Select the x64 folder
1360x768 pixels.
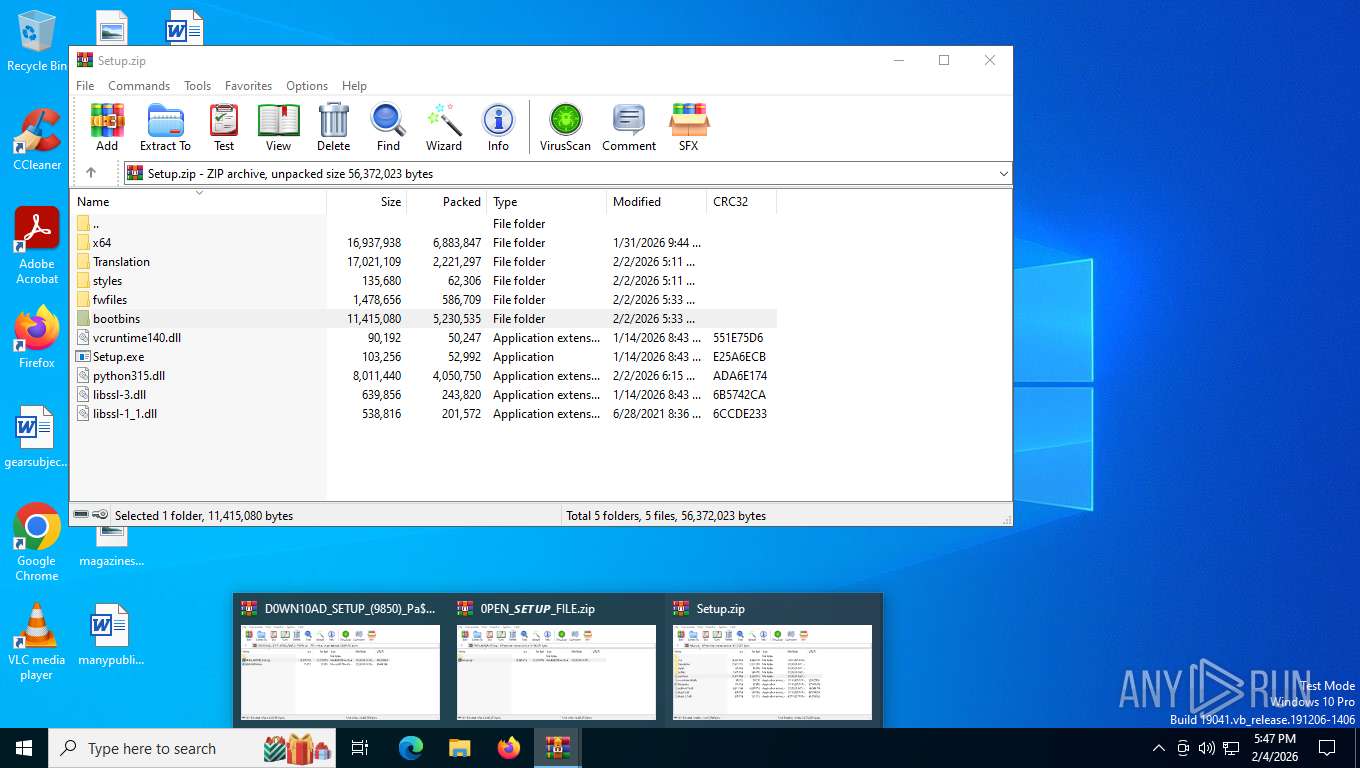(x=423, y=243)
